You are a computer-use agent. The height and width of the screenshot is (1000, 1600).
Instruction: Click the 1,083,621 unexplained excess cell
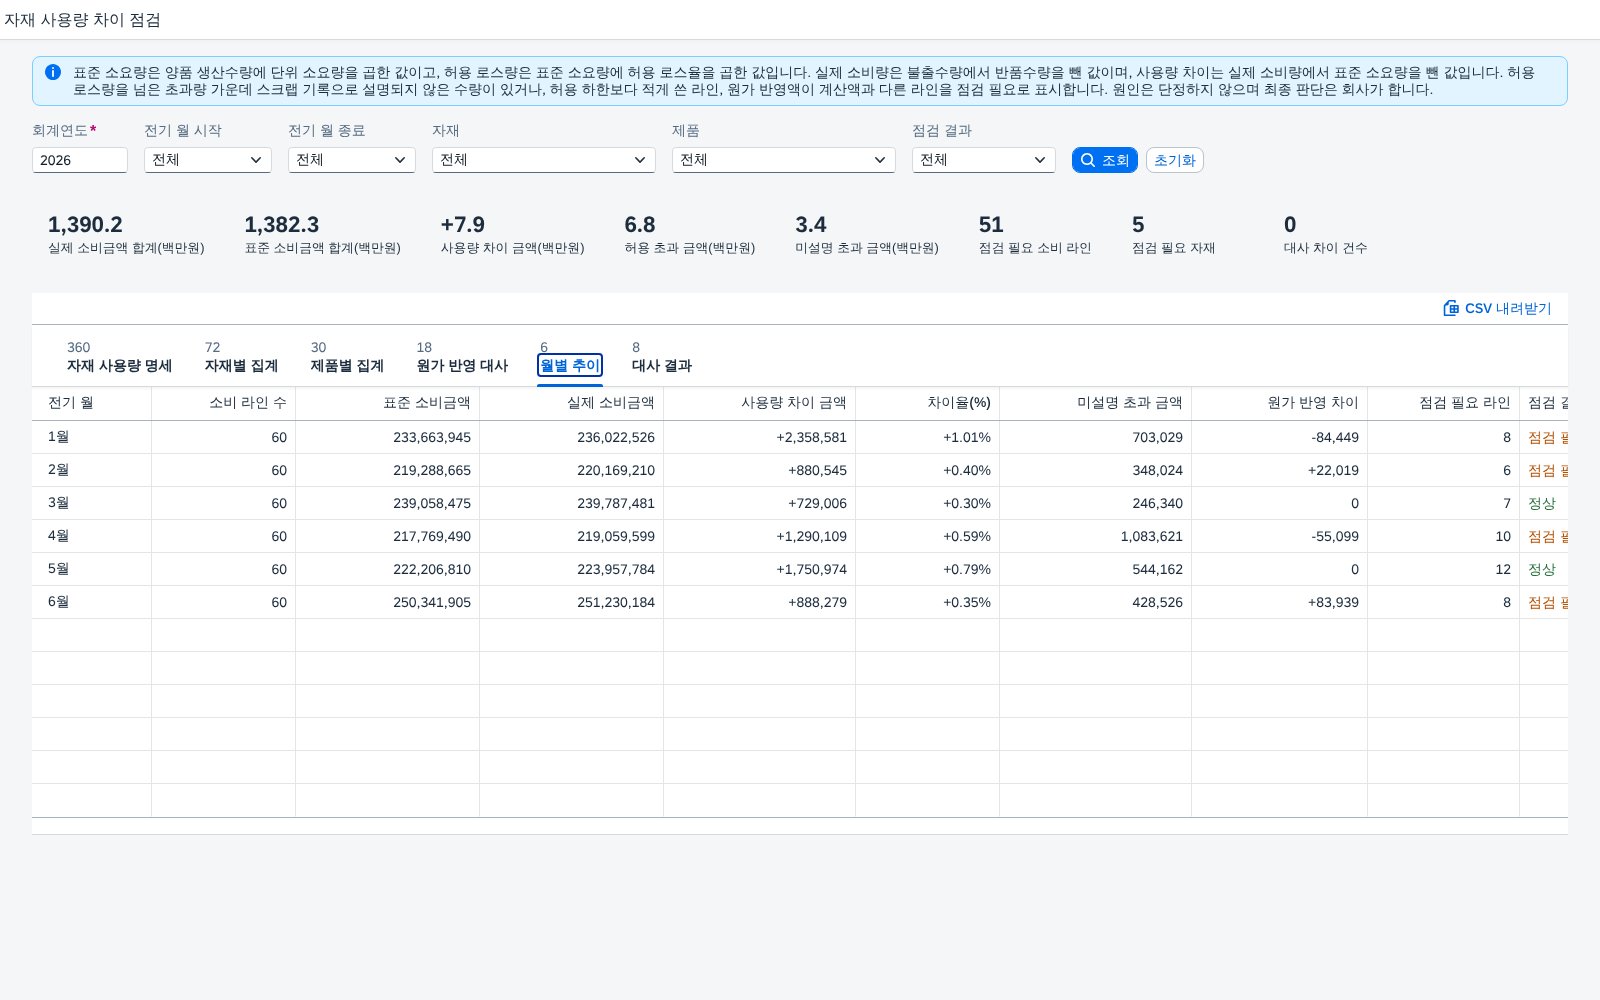1095,536
